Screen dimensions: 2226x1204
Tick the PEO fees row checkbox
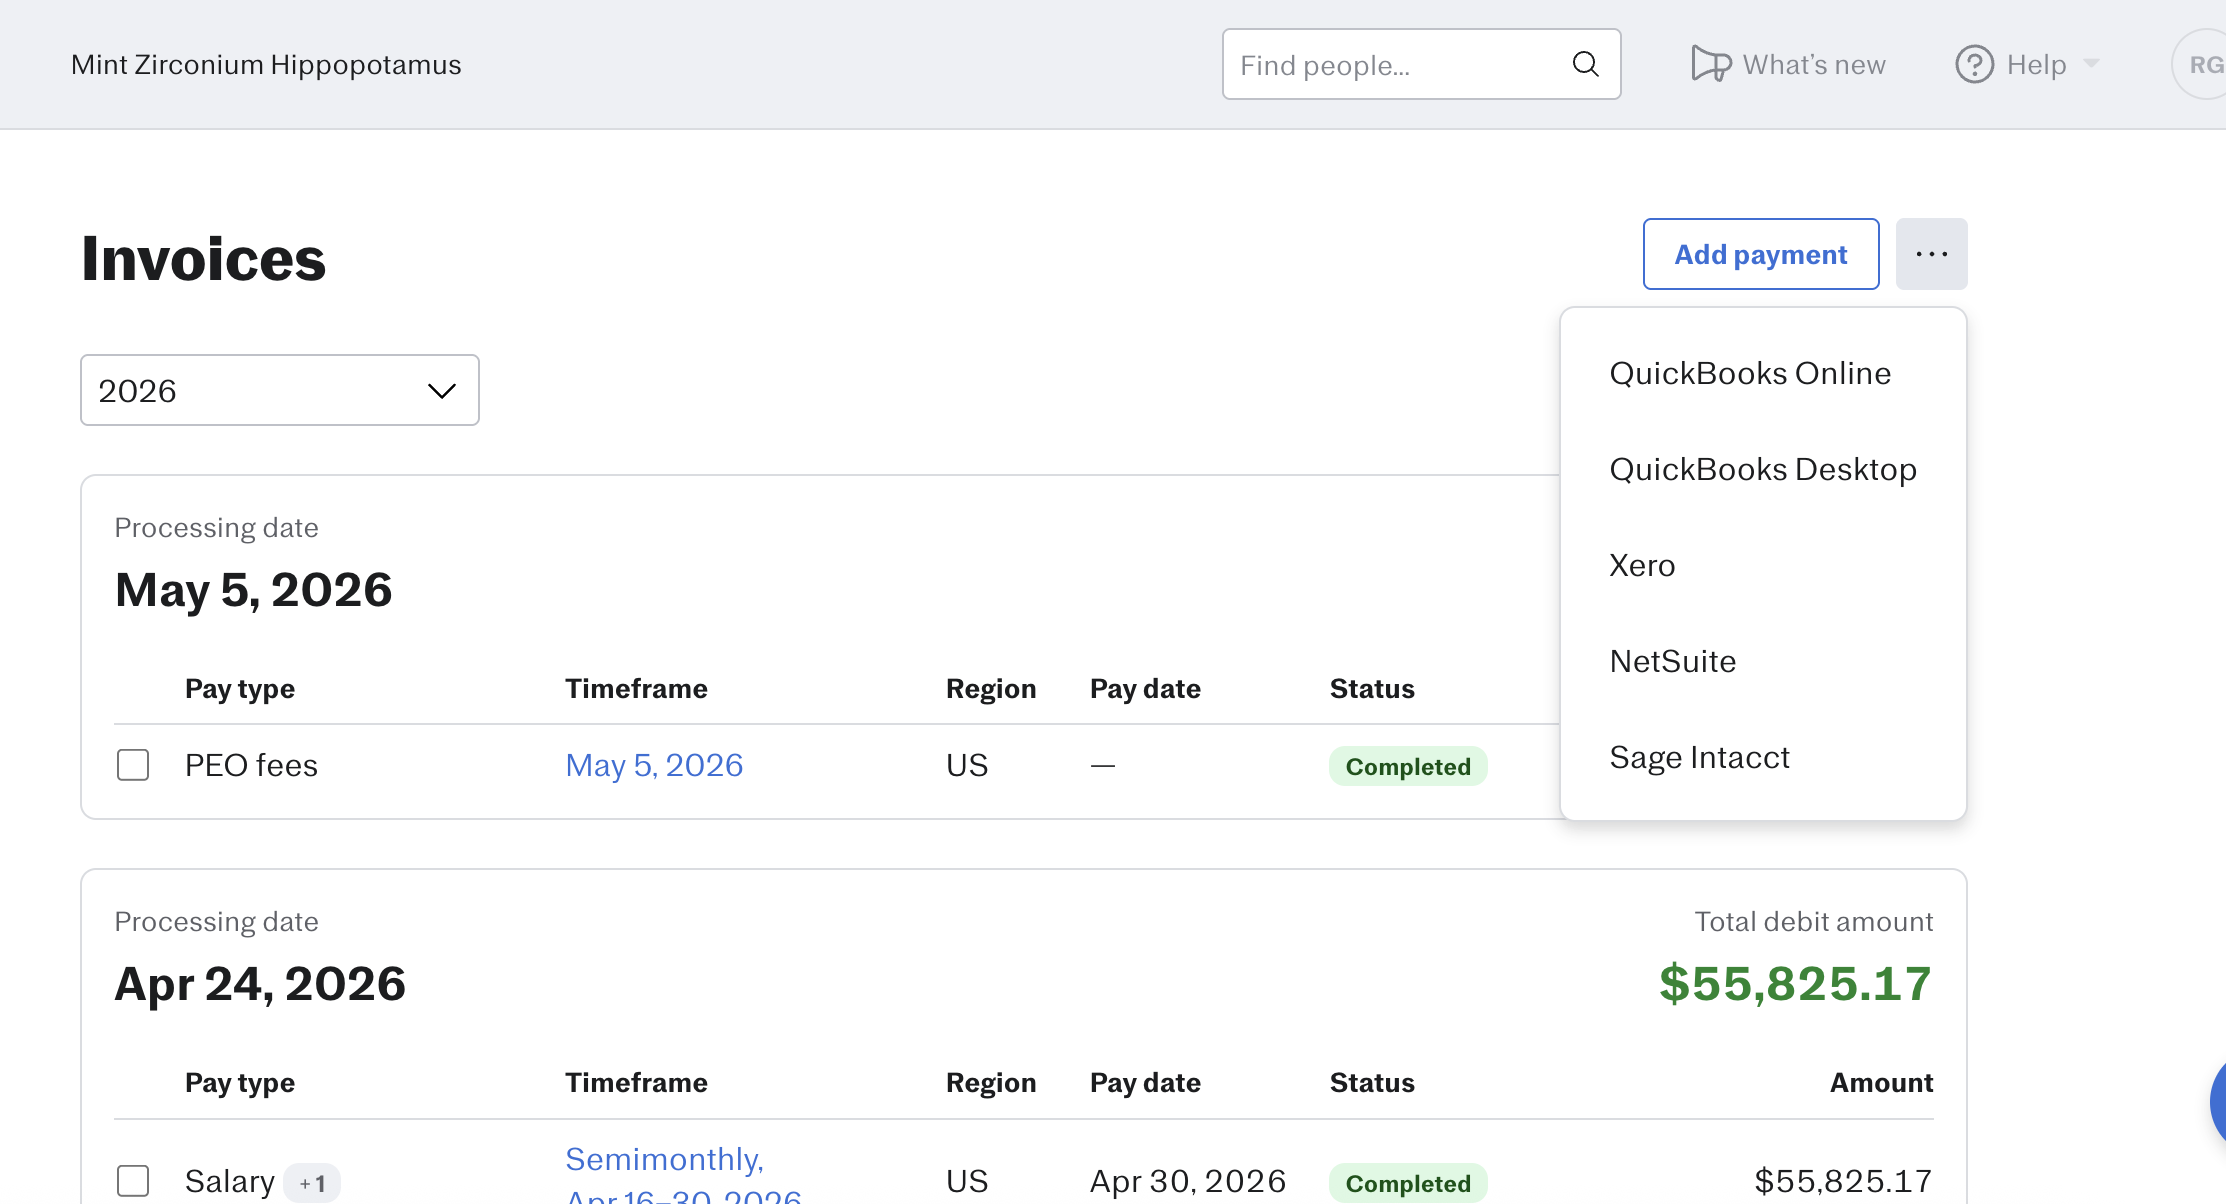133,765
